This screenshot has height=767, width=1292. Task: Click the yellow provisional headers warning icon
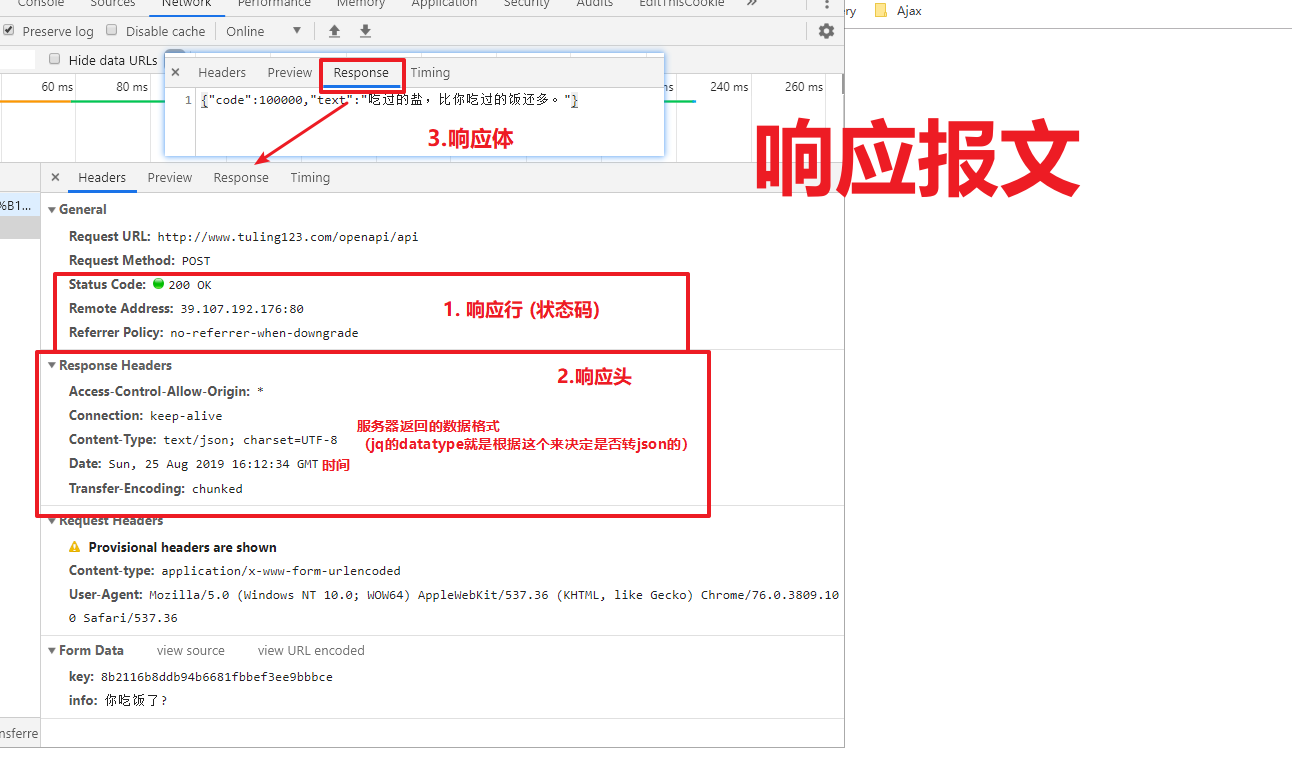(75, 547)
